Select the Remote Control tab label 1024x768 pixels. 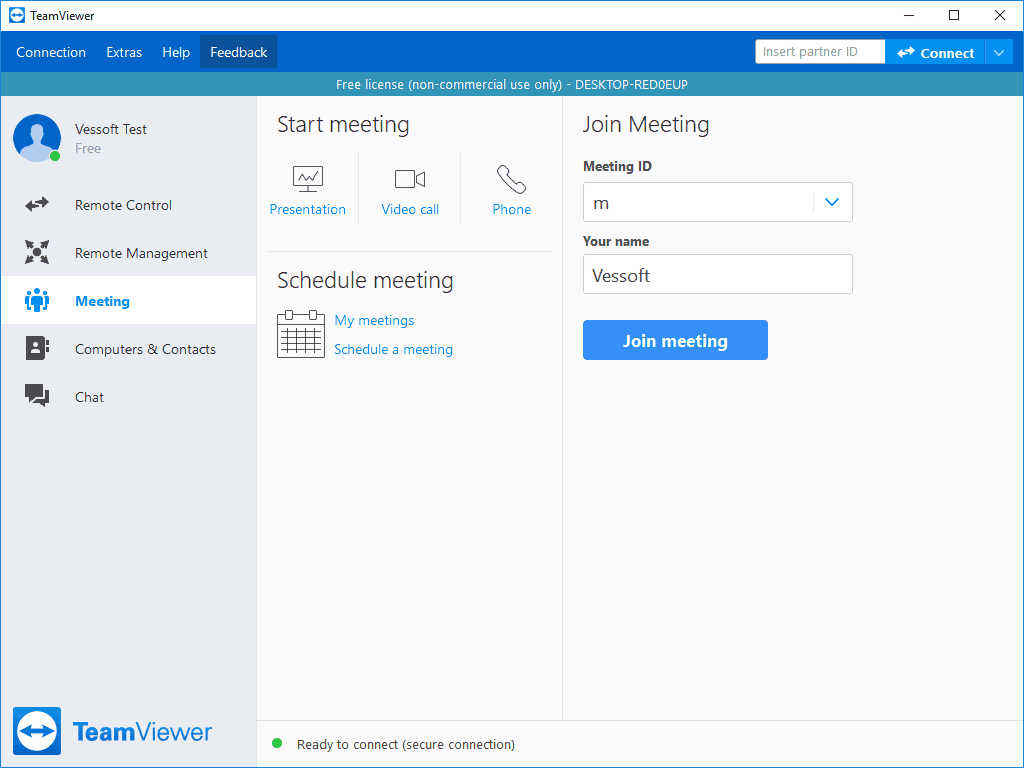click(x=123, y=205)
